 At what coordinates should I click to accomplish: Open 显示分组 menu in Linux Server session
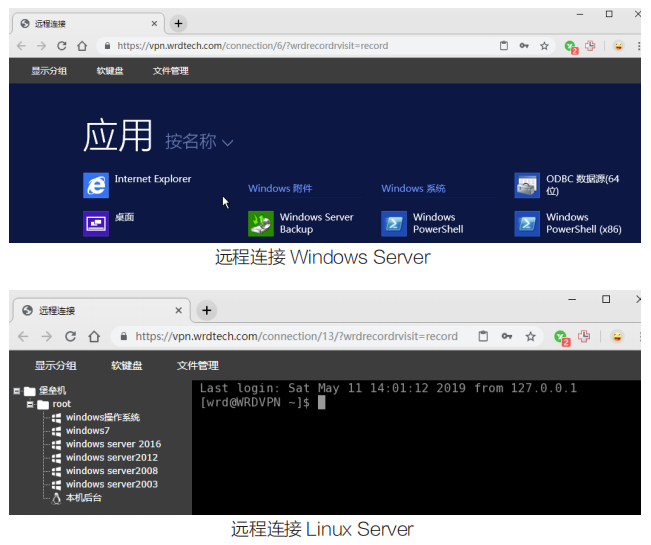coord(55,366)
